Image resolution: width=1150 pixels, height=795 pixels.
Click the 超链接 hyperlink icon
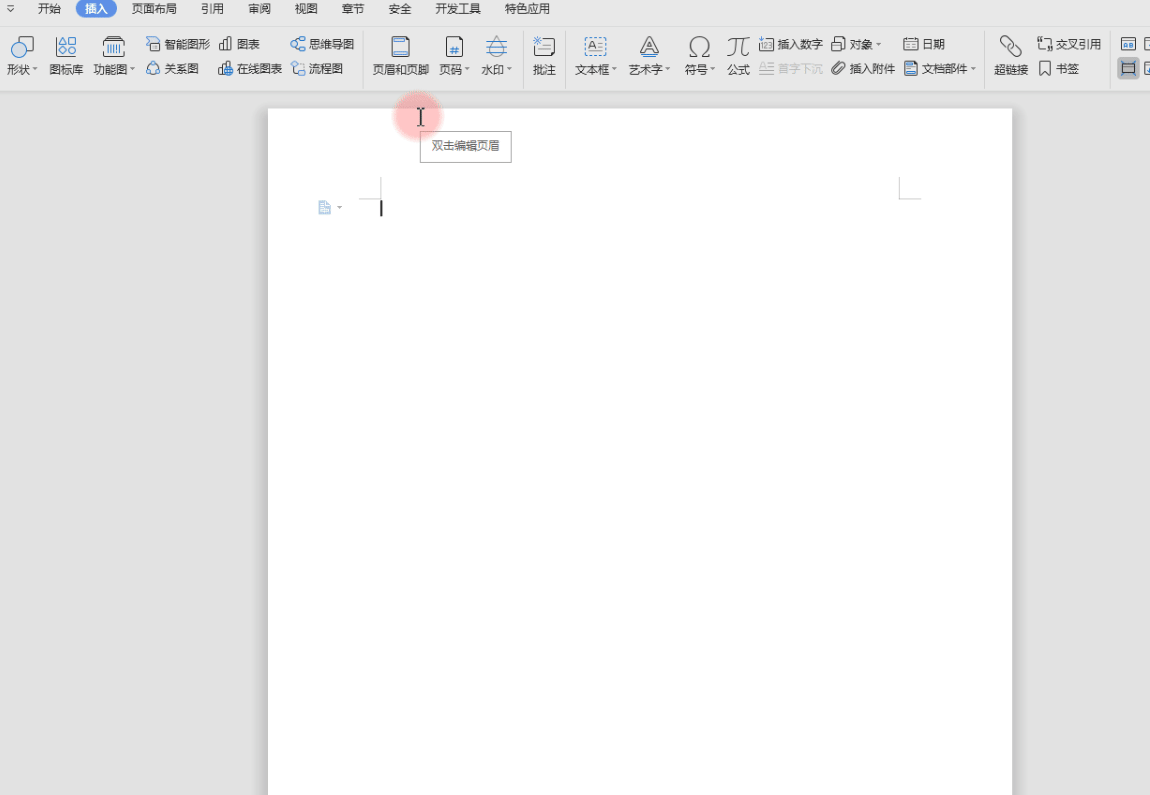point(1011,56)
